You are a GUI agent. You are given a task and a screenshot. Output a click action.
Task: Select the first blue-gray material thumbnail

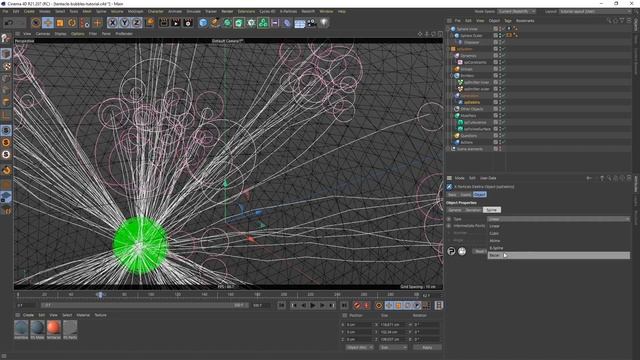21,327
